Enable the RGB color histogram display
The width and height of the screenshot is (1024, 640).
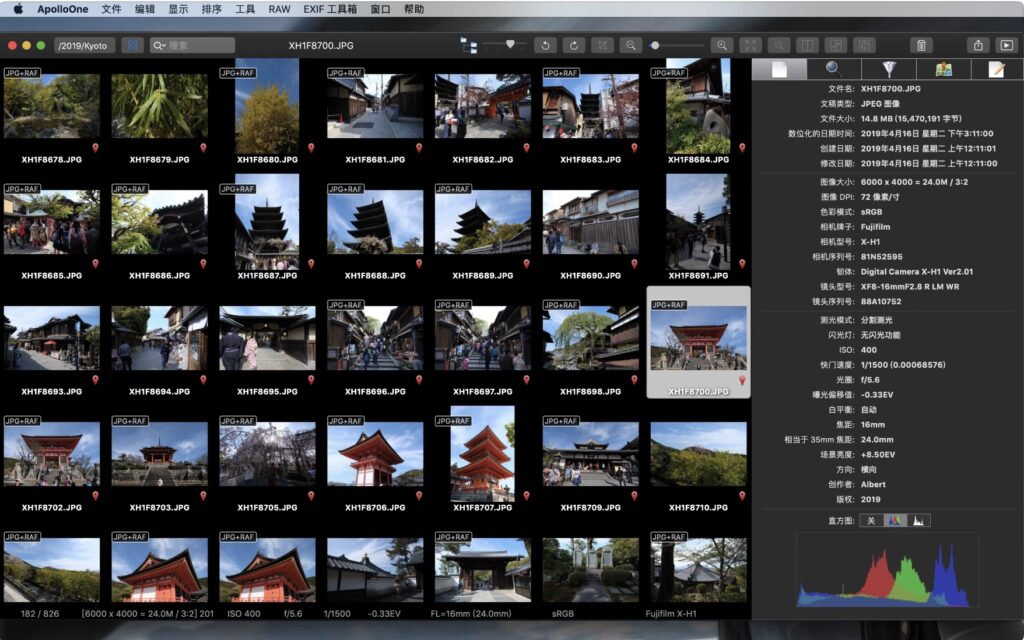tap(895, 521)
